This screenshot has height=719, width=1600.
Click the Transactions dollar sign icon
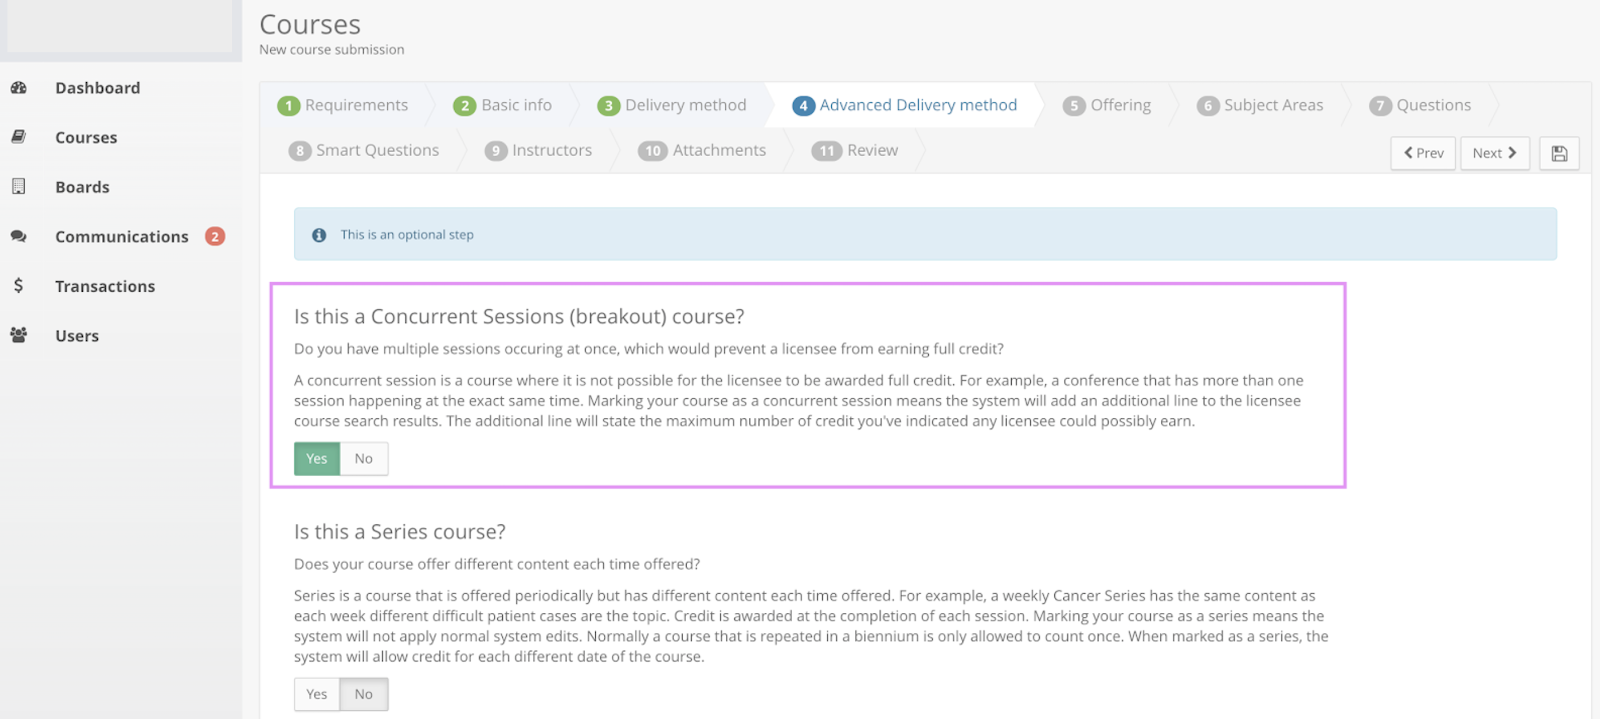pyautogui.click(x=18, y=286)
